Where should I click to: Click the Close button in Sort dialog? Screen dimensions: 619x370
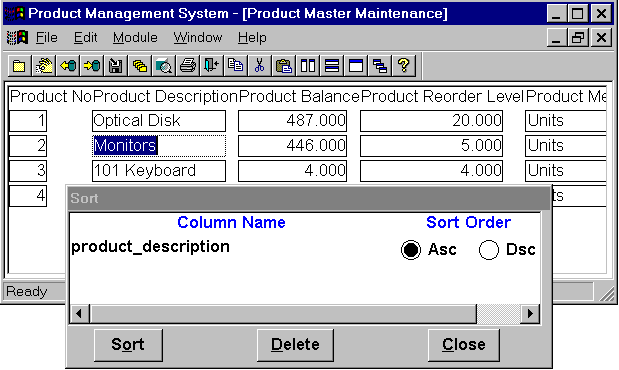tap(464, 345)
